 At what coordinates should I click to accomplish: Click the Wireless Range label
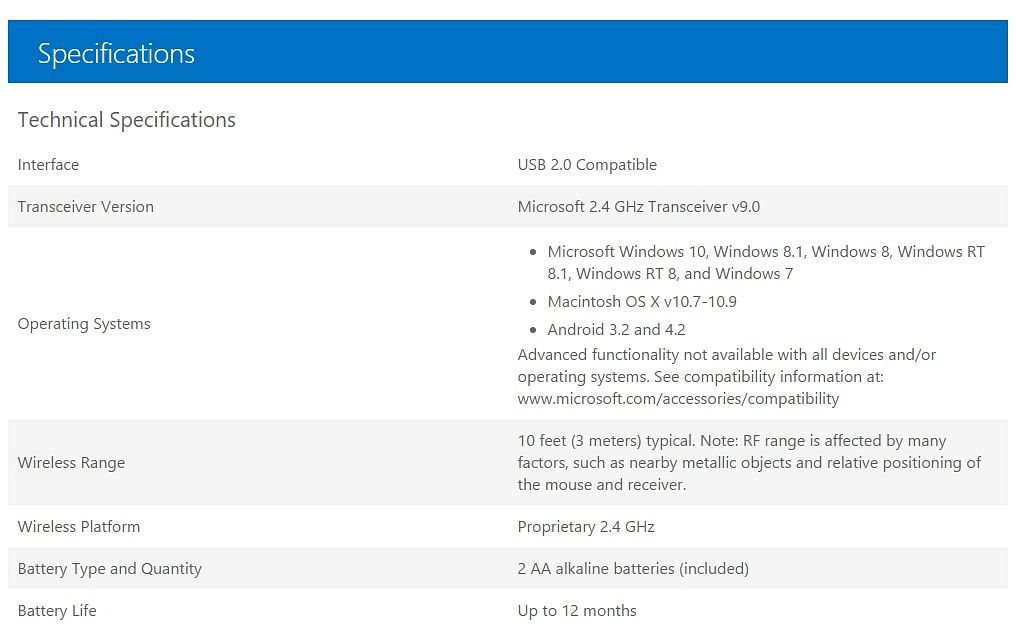click(71, 463)
